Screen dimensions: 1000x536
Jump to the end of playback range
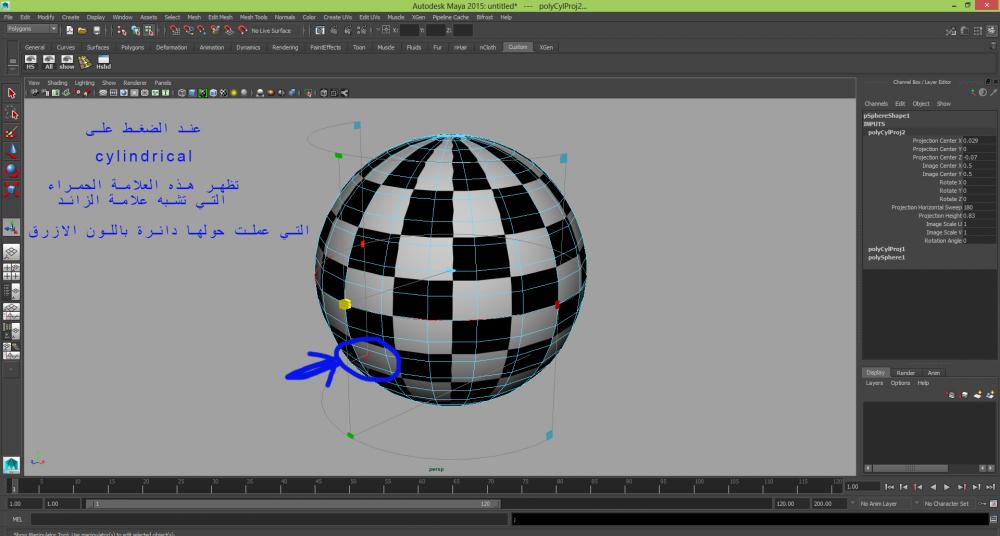(x=989, y=487)
